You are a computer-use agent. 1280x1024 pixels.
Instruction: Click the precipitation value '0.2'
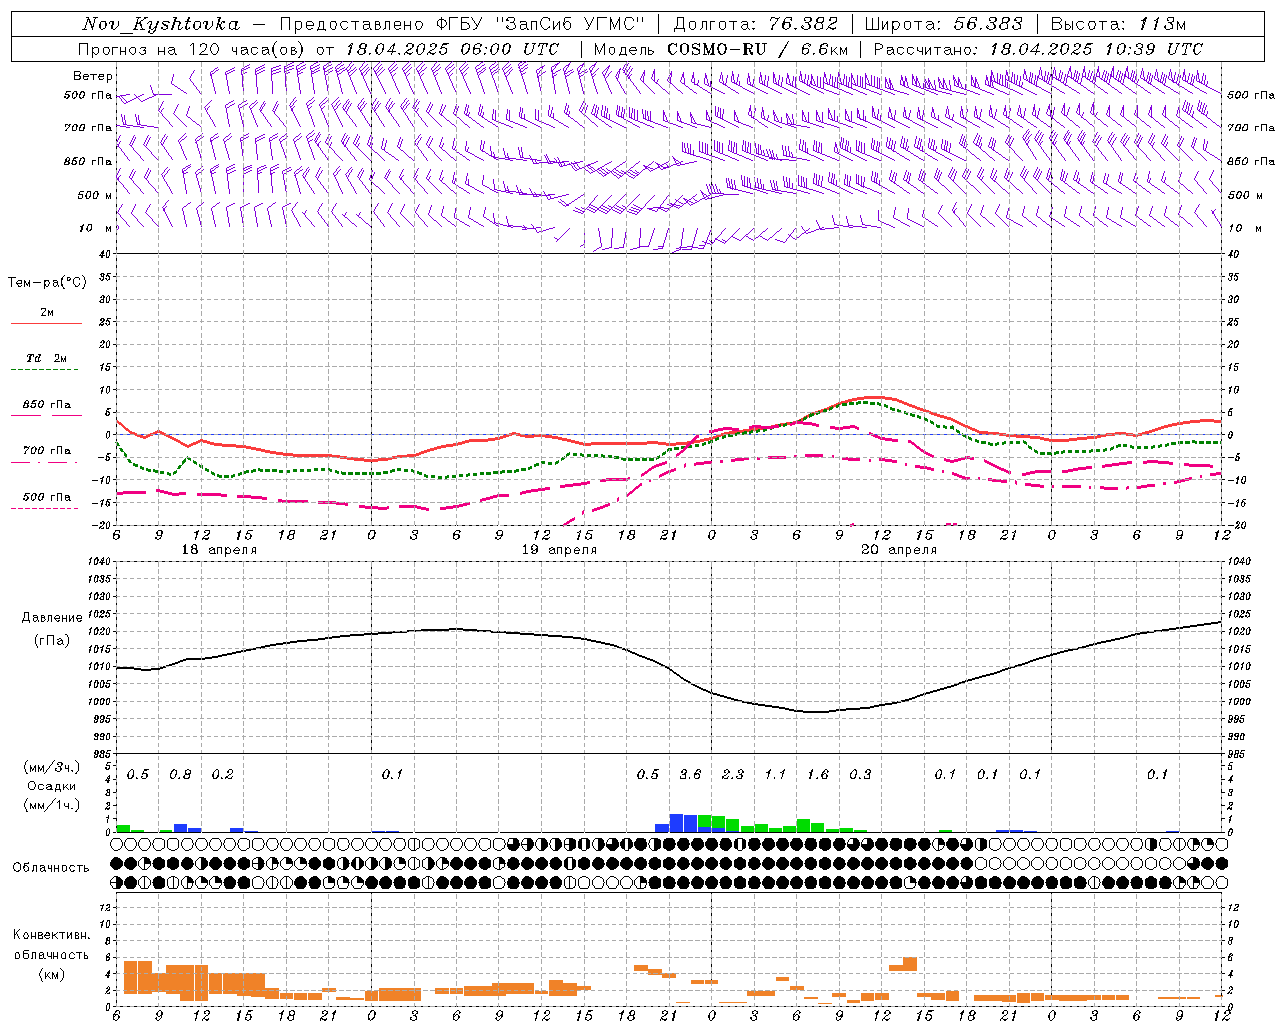tap(222, 774)
